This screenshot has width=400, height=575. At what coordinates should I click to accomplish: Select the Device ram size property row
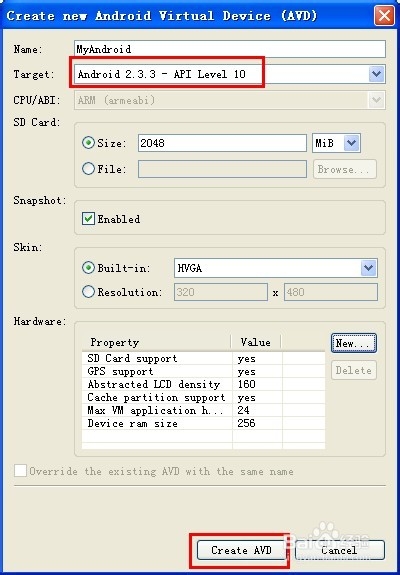coord(203,424)
